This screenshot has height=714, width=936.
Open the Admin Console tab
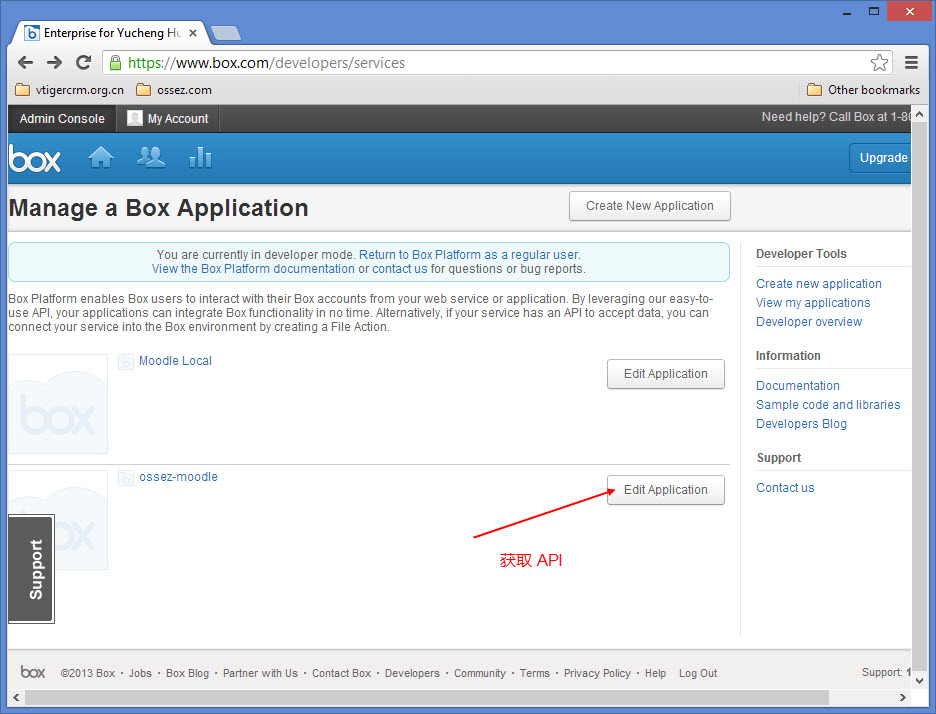[x=62, y=119]
